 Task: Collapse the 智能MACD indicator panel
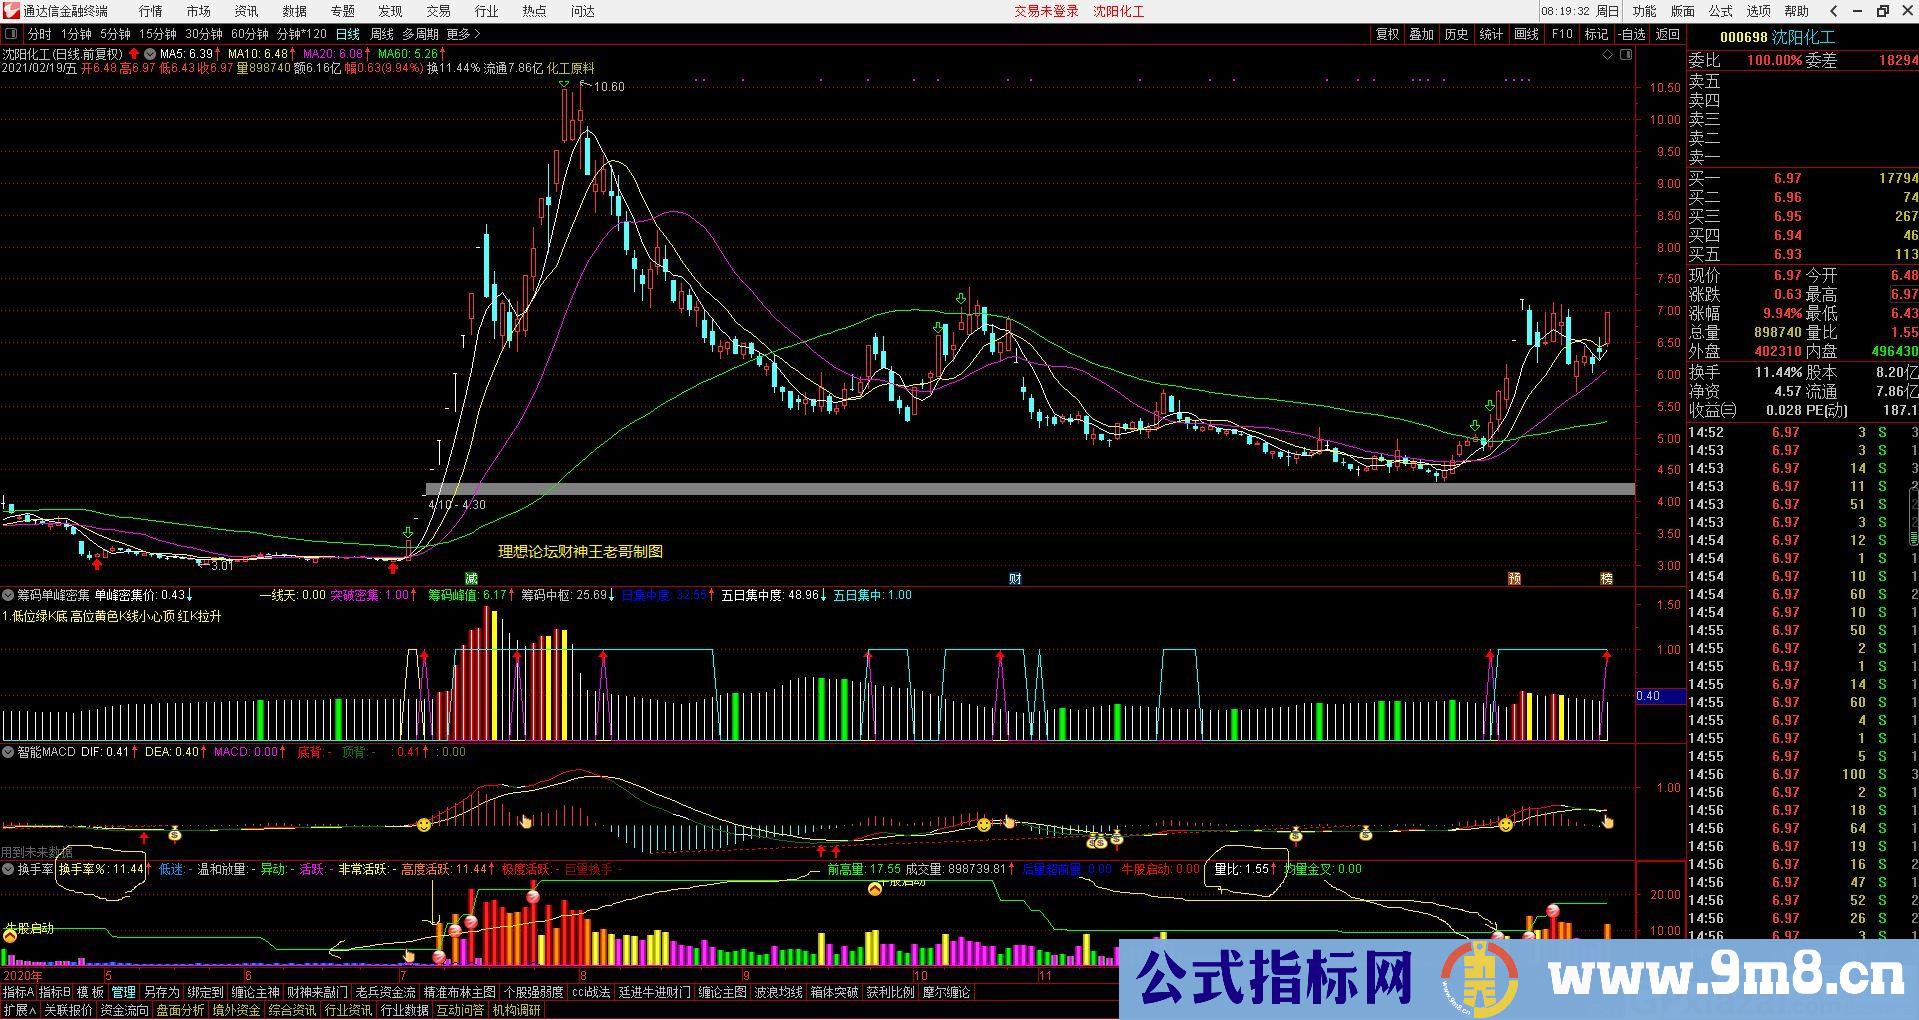8,752
